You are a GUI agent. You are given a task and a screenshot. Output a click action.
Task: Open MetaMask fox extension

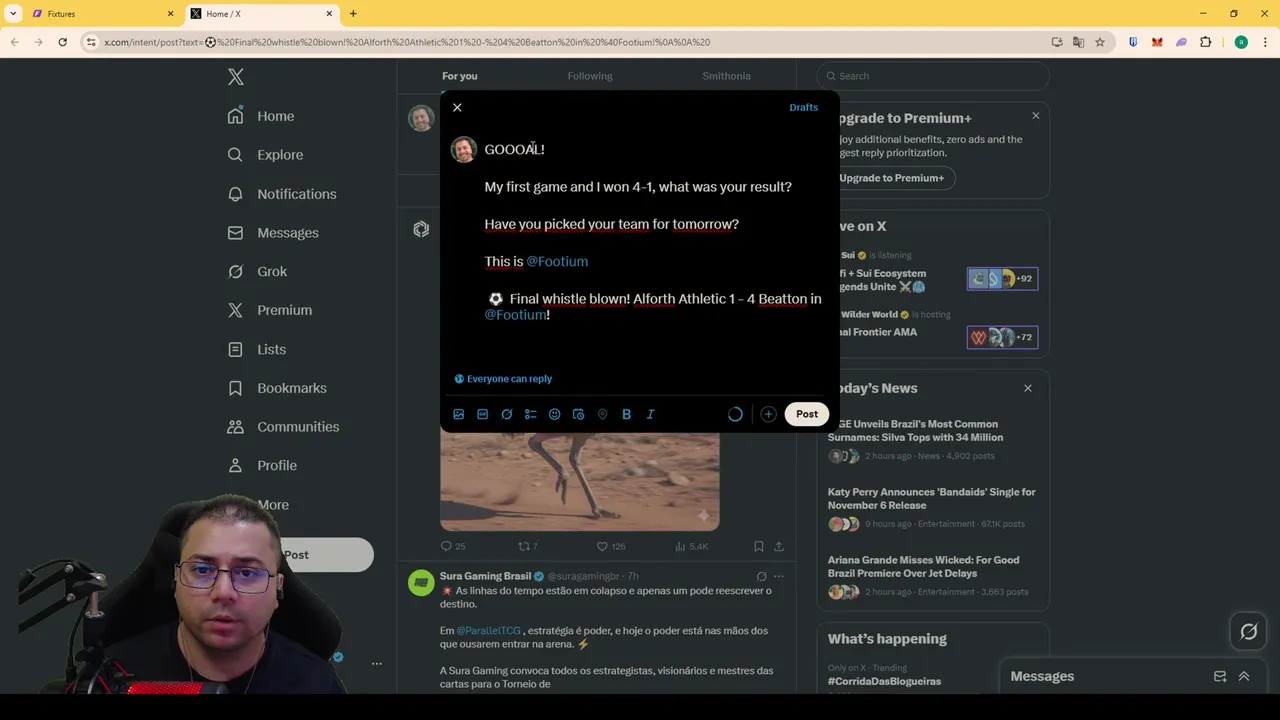tap(1157, 42)
